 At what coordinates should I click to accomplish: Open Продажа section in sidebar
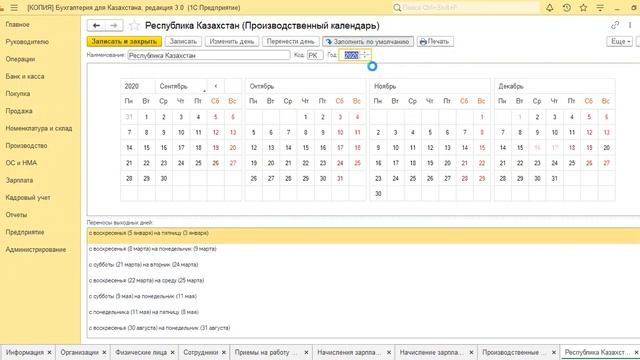tap(19, 111)
